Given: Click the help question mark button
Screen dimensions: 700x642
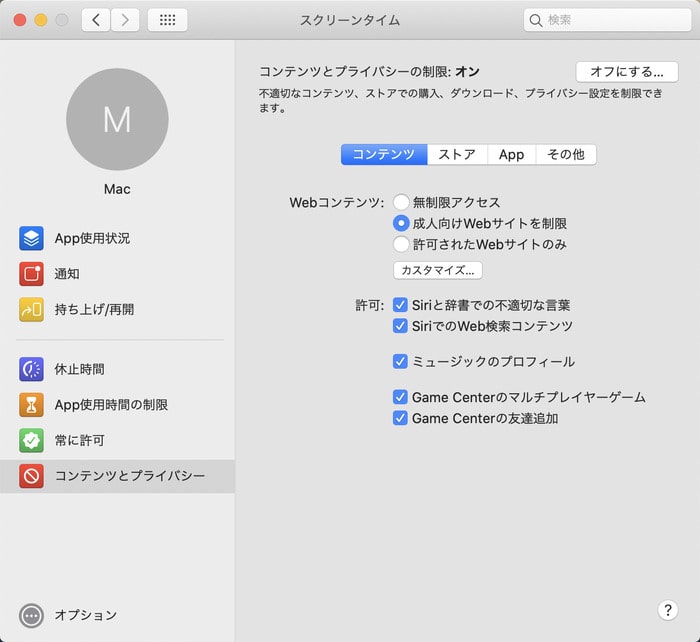Looking at the screenshot, I should click(x=668, y=610).
